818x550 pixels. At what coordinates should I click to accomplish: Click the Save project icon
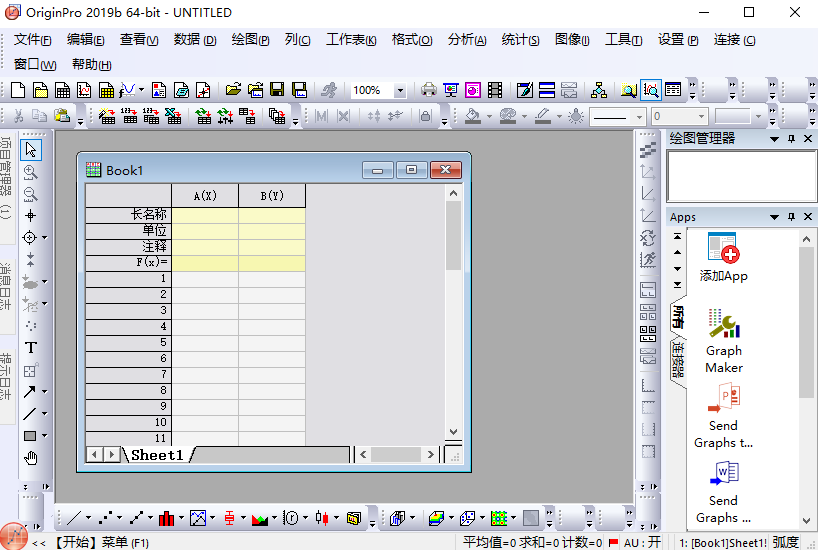click(x=277, y=90)
